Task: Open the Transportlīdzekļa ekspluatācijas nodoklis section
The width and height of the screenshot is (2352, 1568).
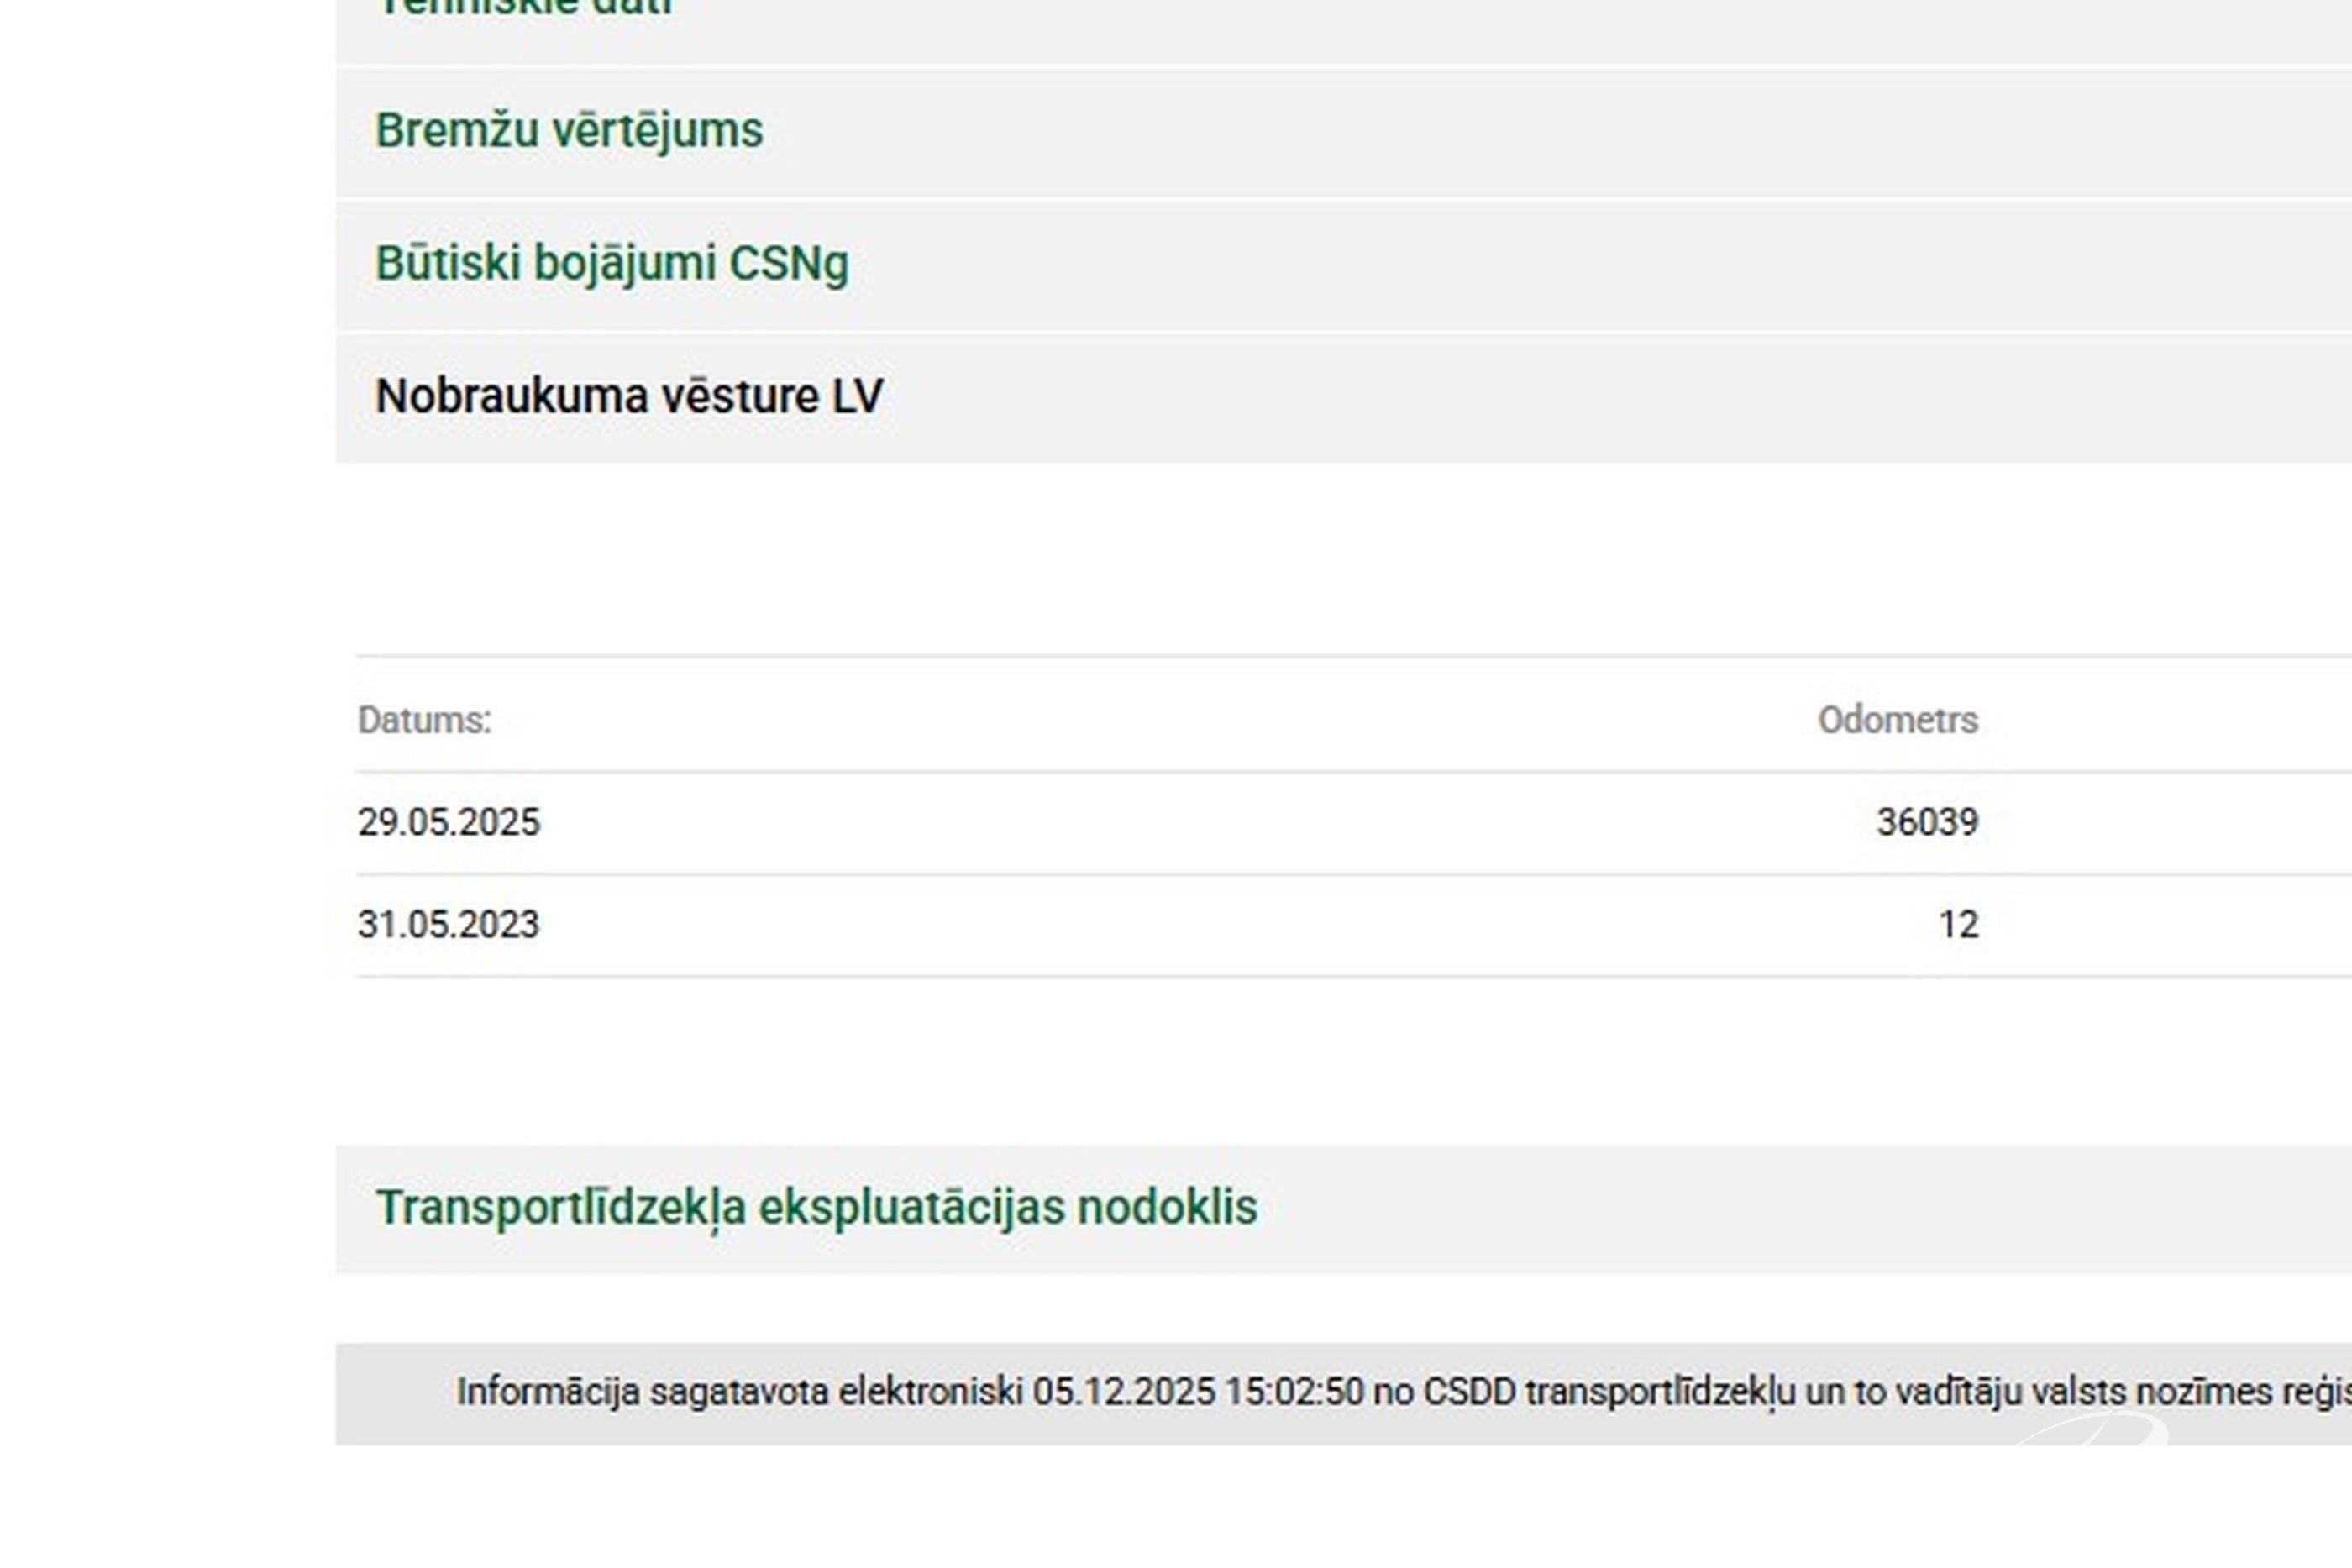Action: coord(816,1207)
